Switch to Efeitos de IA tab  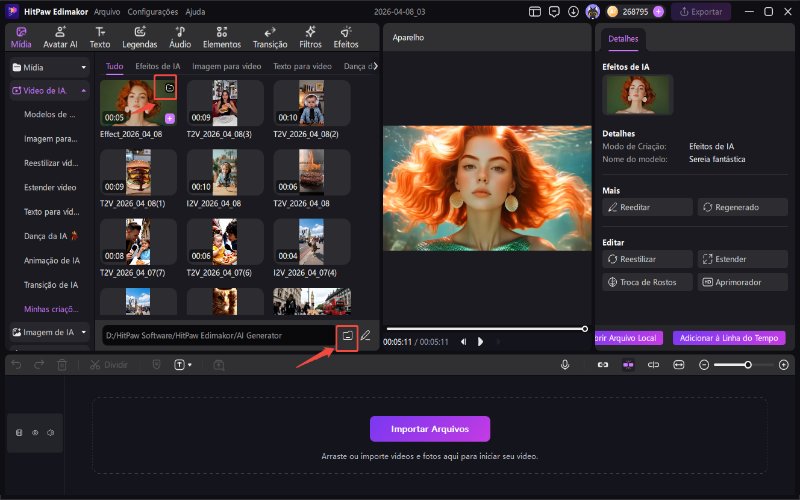pos(157,66)
